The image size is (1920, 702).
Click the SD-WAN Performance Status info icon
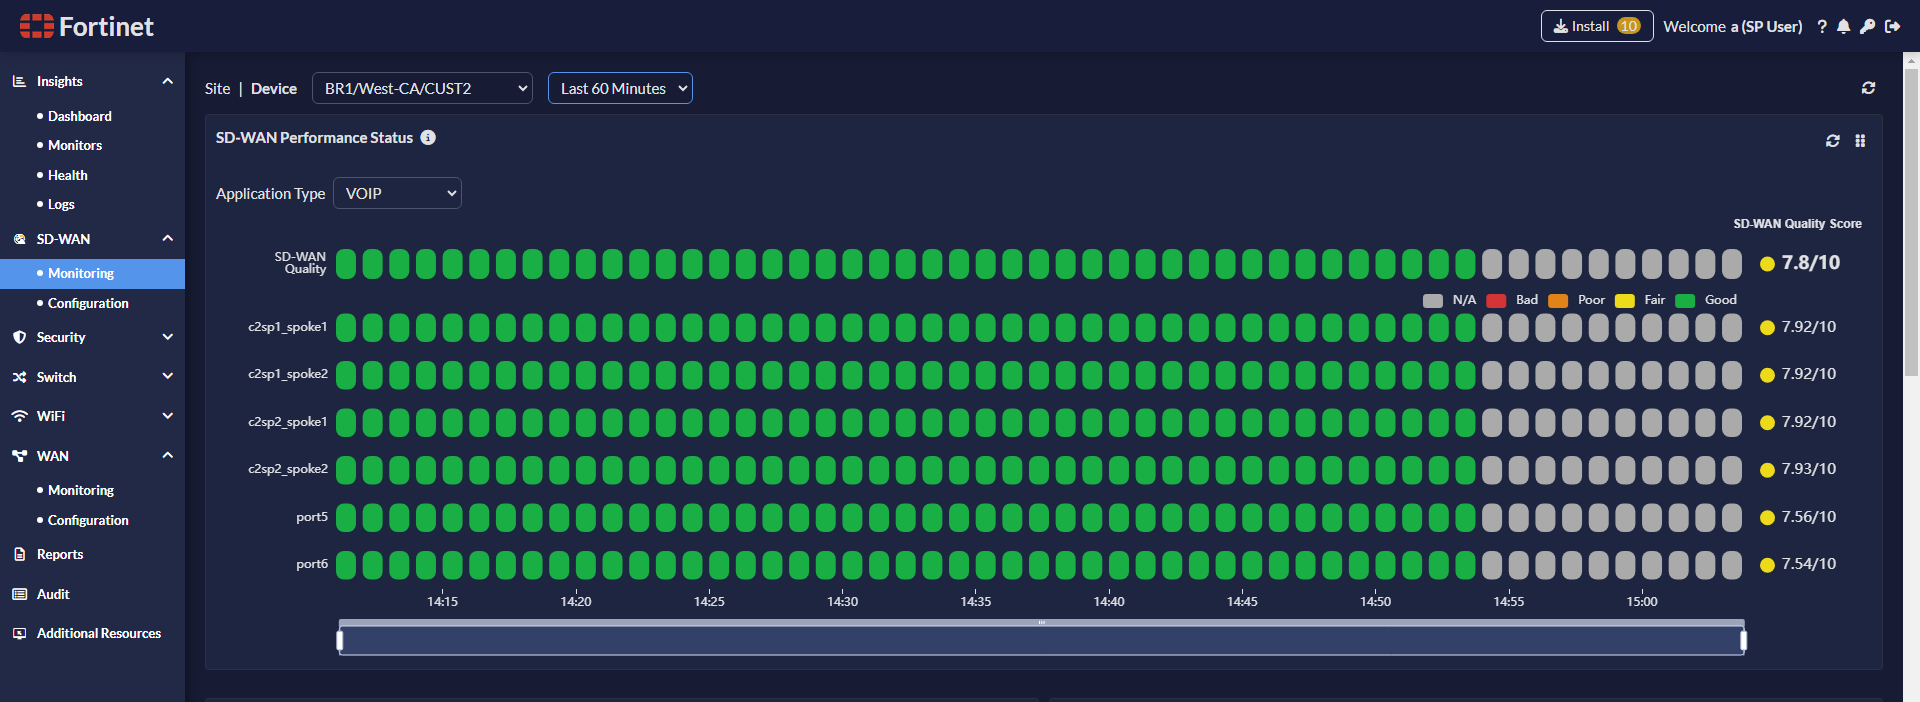click(428, 138)
